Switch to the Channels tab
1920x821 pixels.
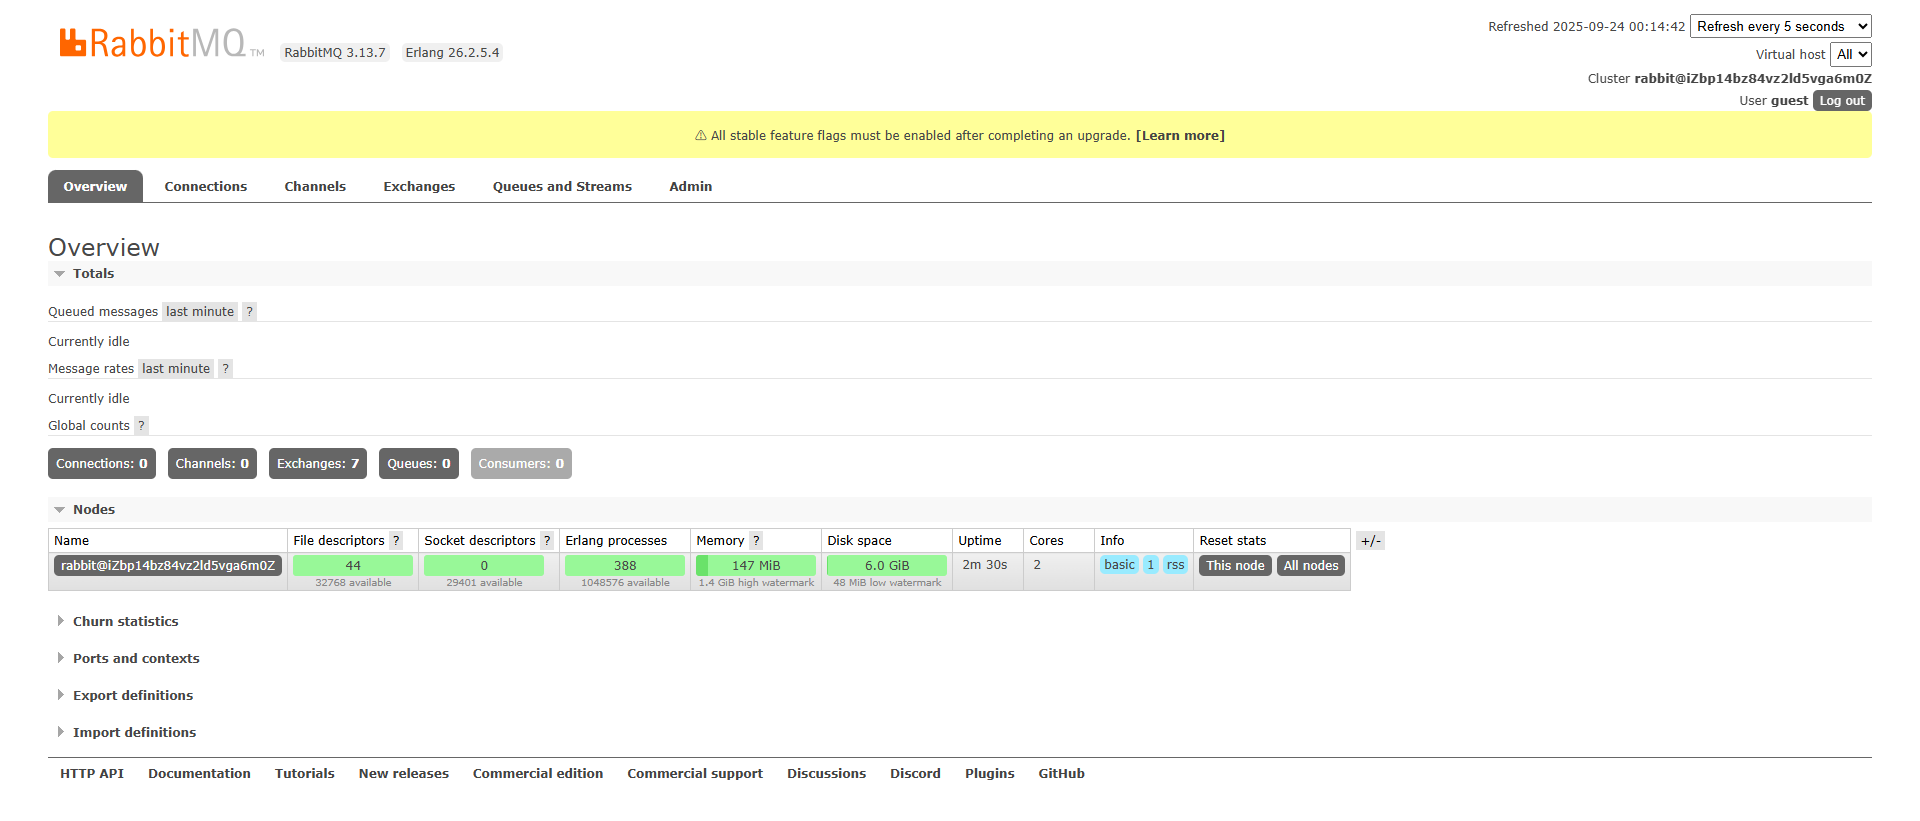(x=315, y=187)
